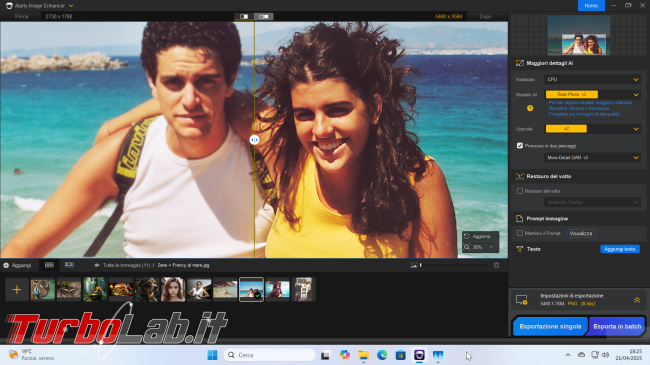
Task: Show hidden system tray icons chevron
Action: 568,355
